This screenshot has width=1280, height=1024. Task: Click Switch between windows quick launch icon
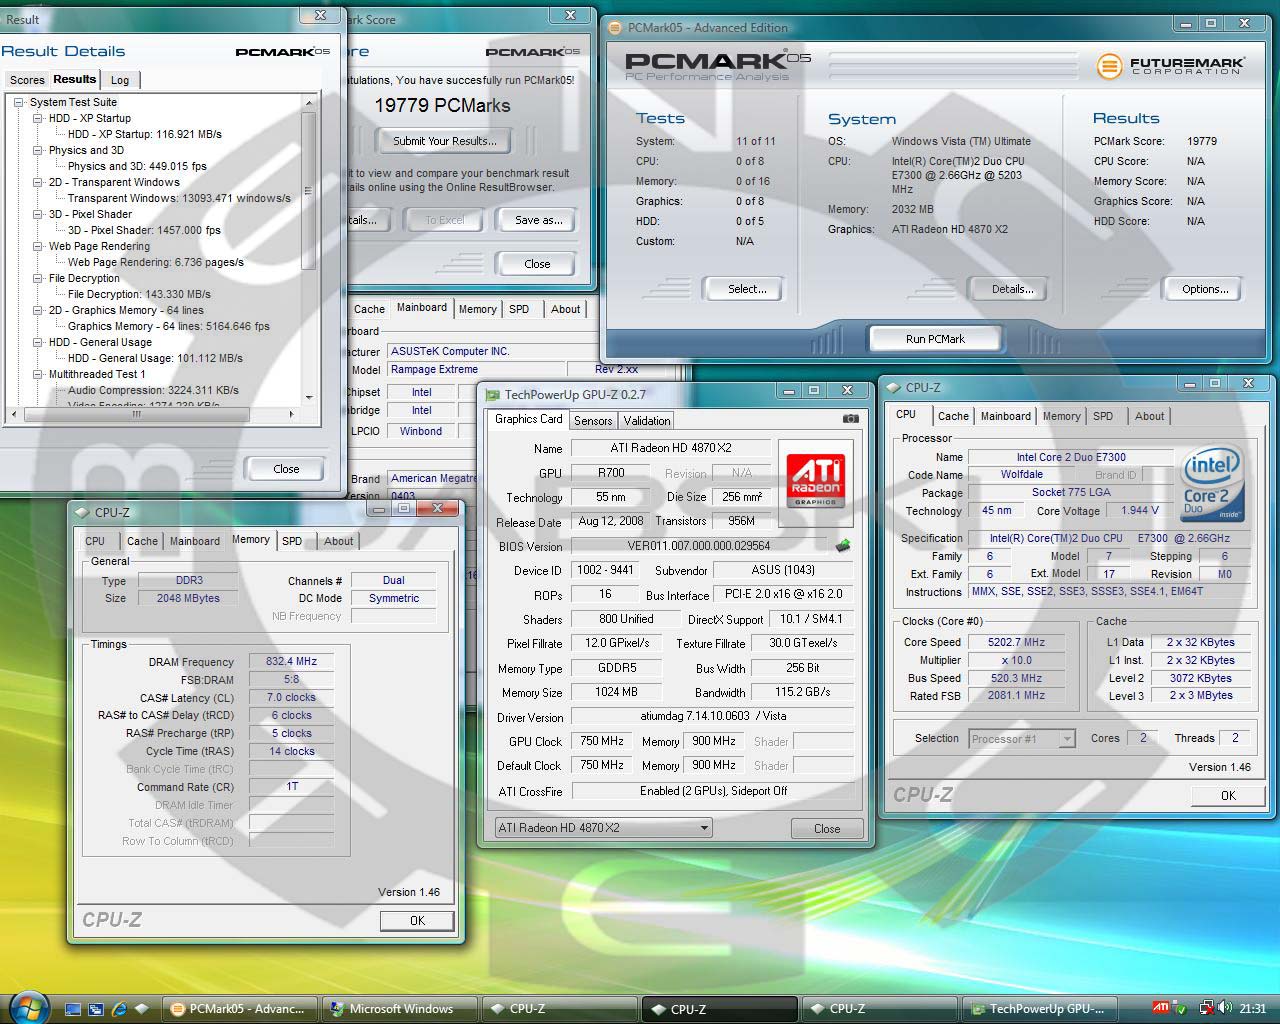[x=96, y=1009]
